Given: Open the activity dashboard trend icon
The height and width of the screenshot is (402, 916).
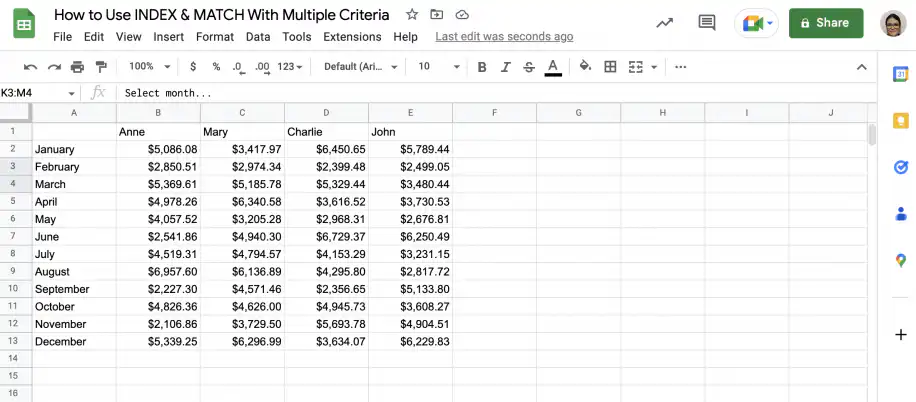Looking at the screenshot, I should tap(665, 23).
